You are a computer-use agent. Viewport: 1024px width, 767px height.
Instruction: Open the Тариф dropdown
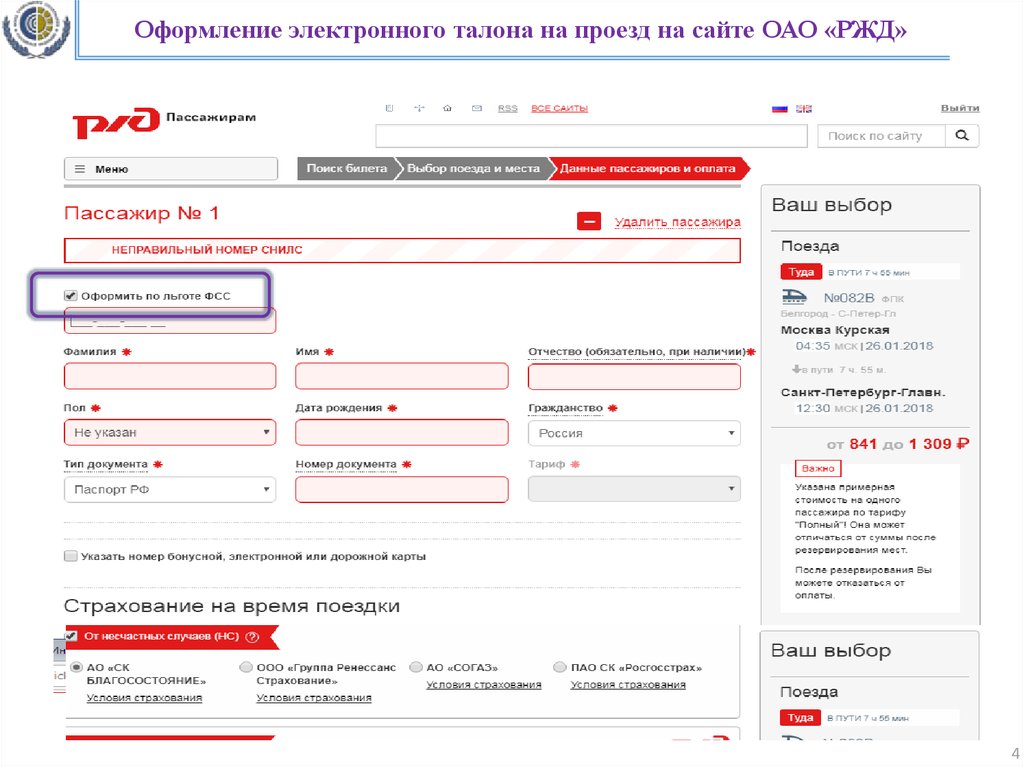(634, 489)
